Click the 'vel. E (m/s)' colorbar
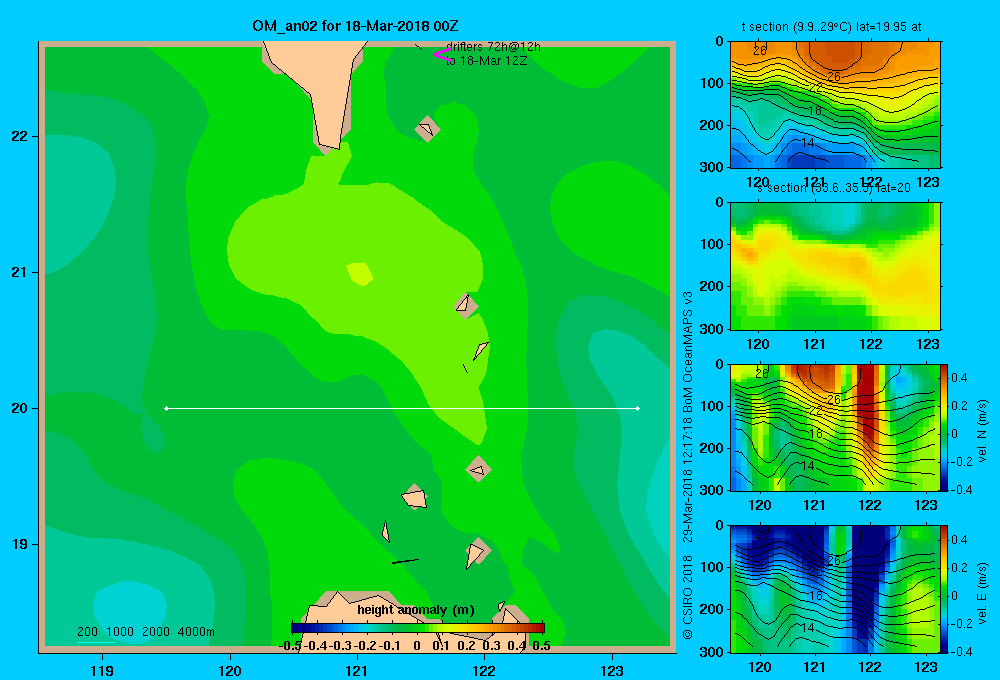Screen dimensions: 1000x680 (x=945, y=589)
